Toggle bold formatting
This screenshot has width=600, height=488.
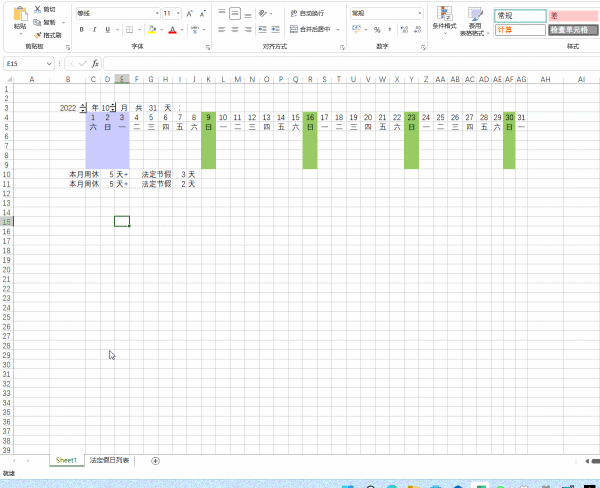click(x=82, y=30)
